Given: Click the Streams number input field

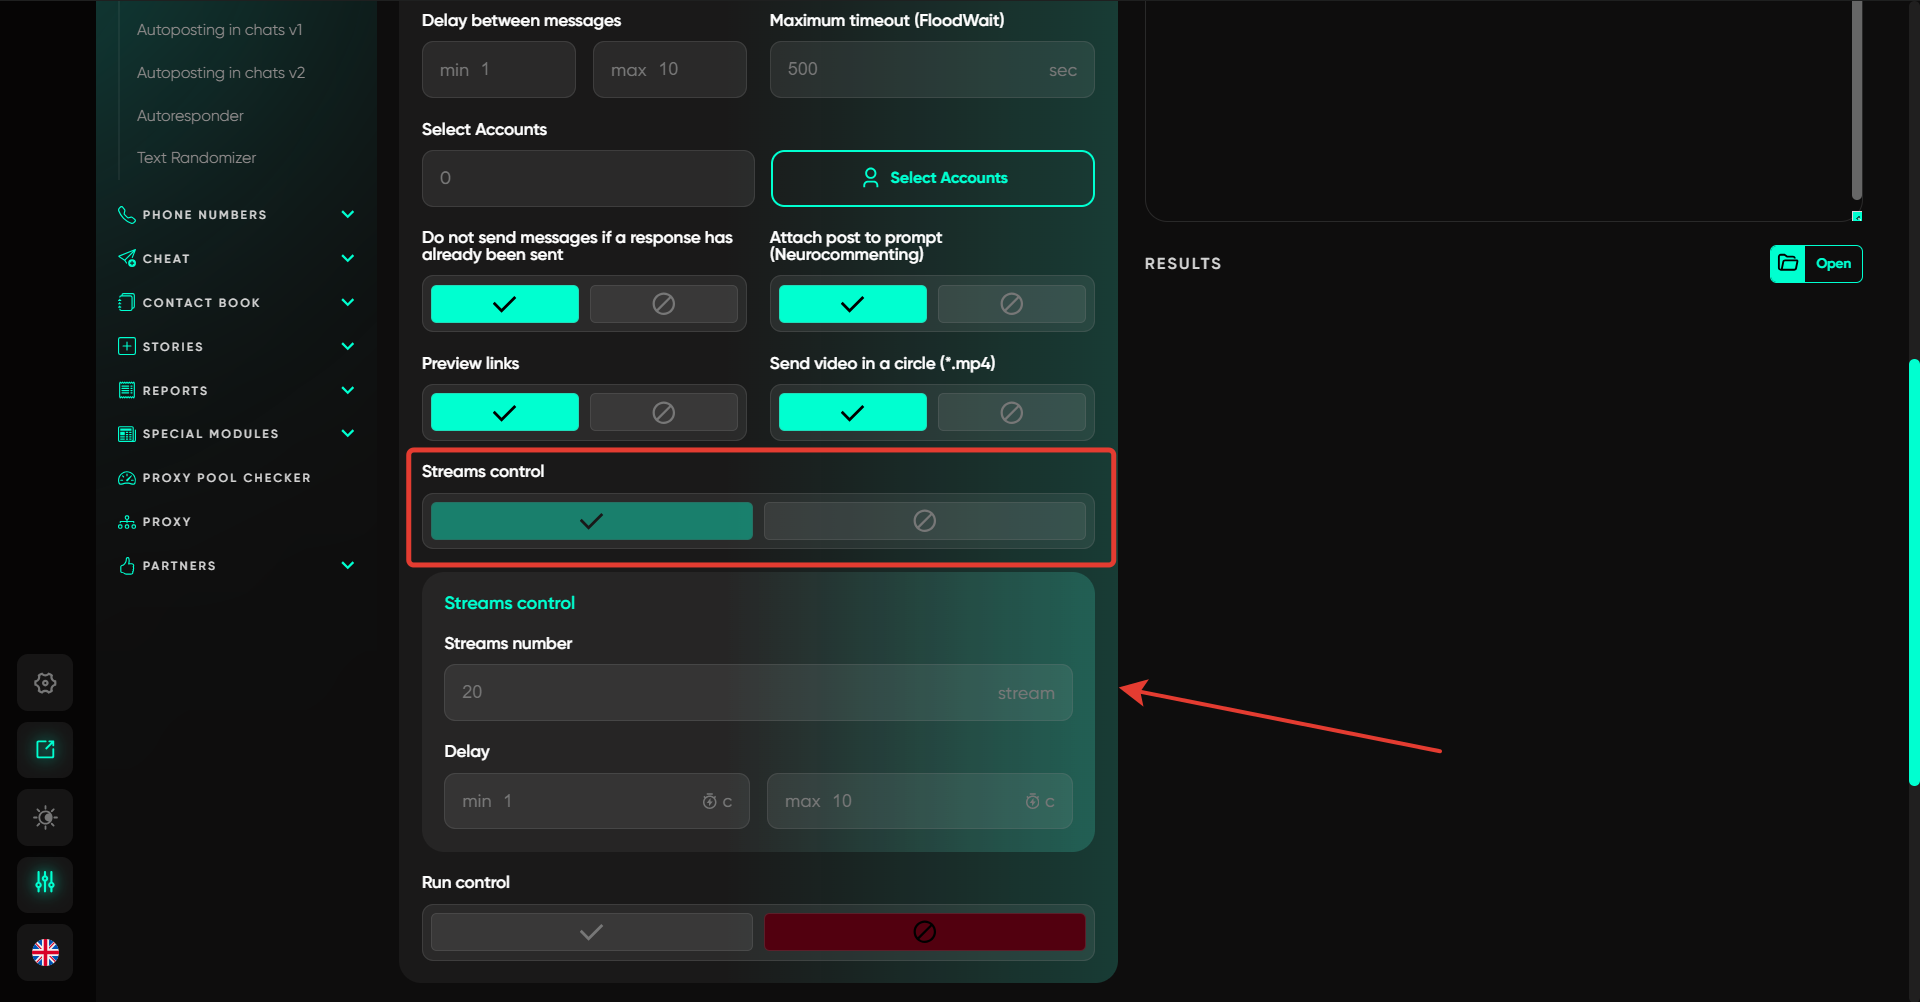Looking at the screenshot, I should (757, 692).
